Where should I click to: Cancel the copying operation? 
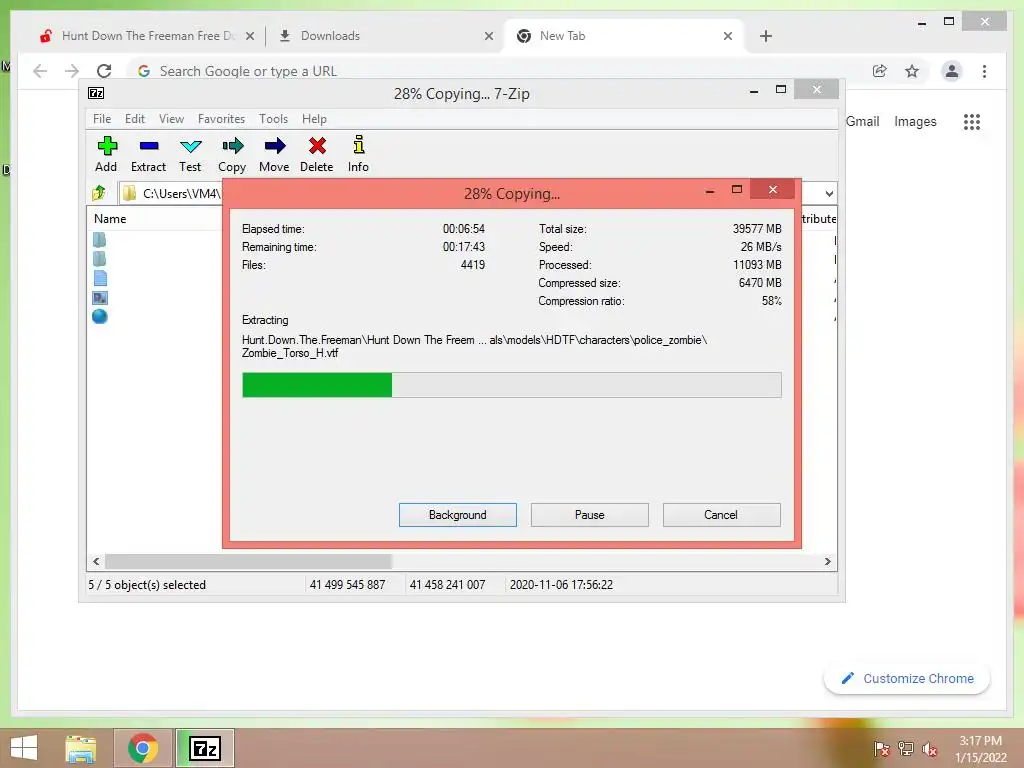coord(721,515)
